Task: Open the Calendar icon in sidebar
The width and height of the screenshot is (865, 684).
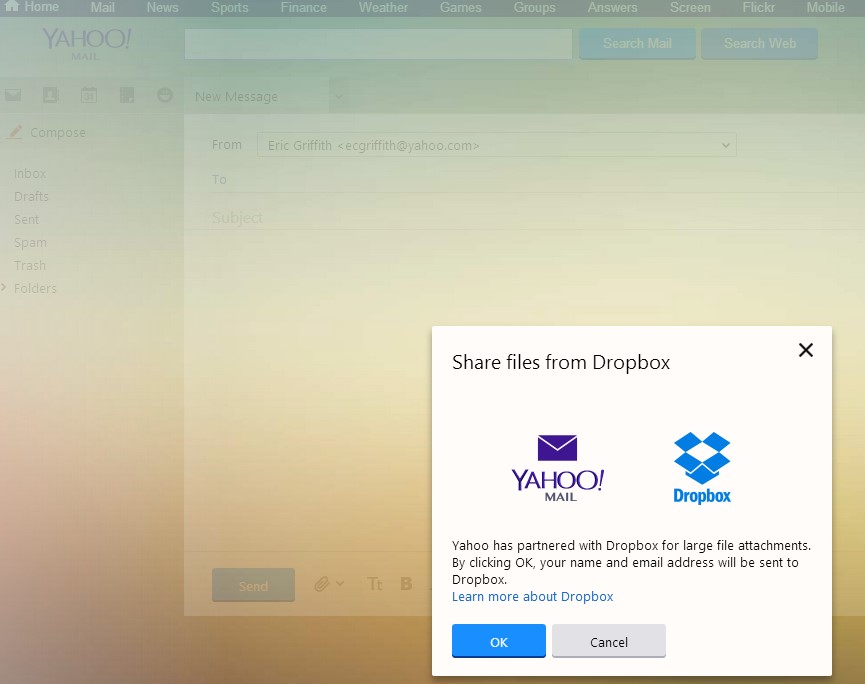Action: coord(89,95)
